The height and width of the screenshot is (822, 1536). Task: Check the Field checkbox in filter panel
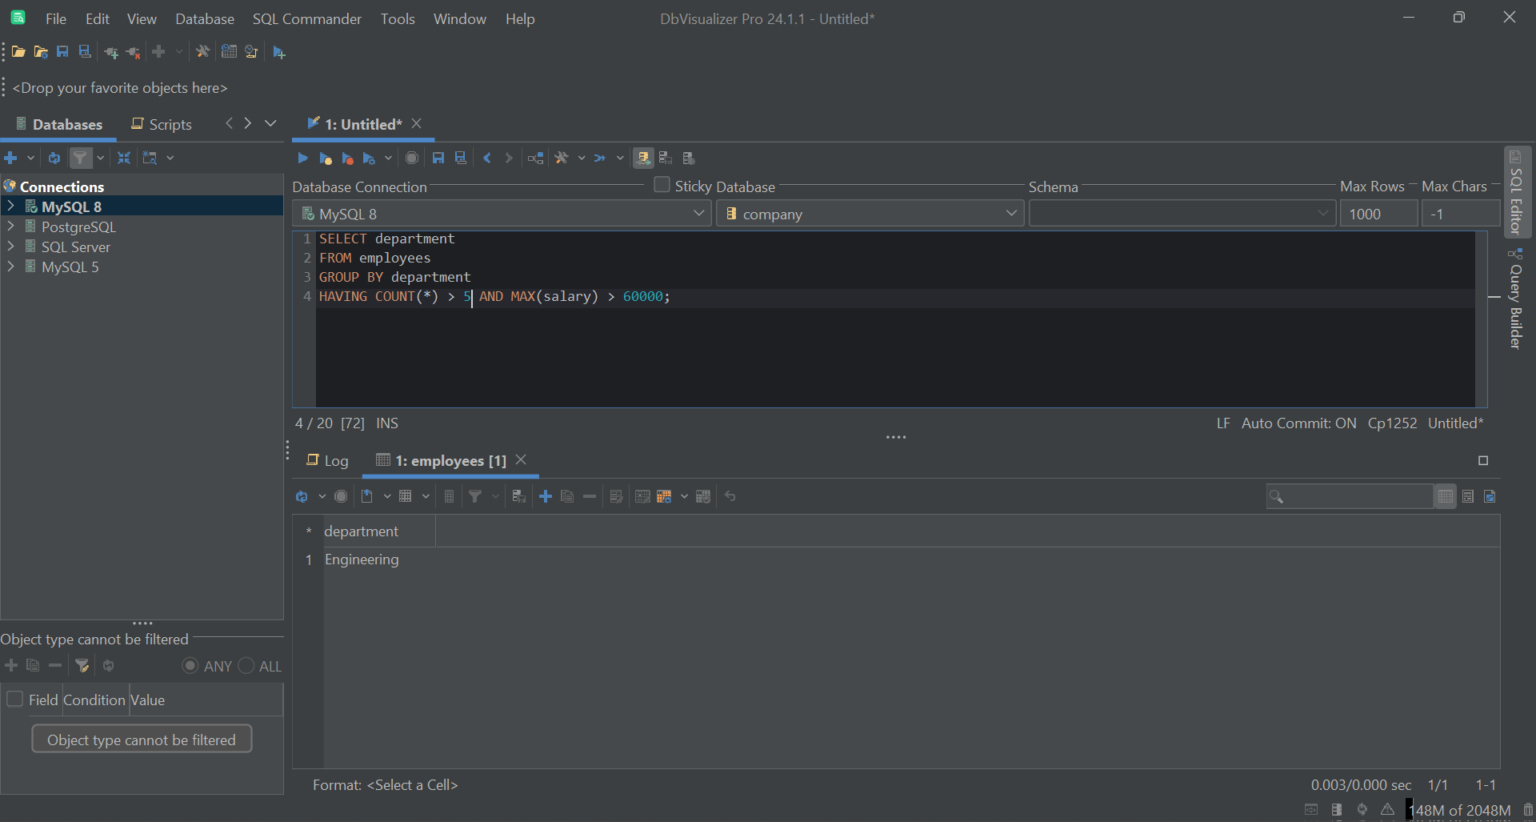[14, 699]
